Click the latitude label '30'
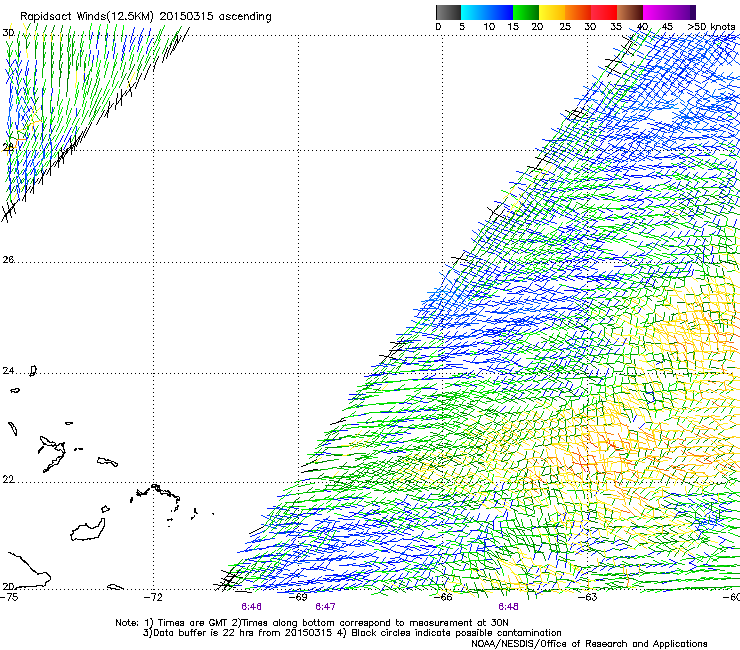Screen dimensions: 740x650 point(8,33)
